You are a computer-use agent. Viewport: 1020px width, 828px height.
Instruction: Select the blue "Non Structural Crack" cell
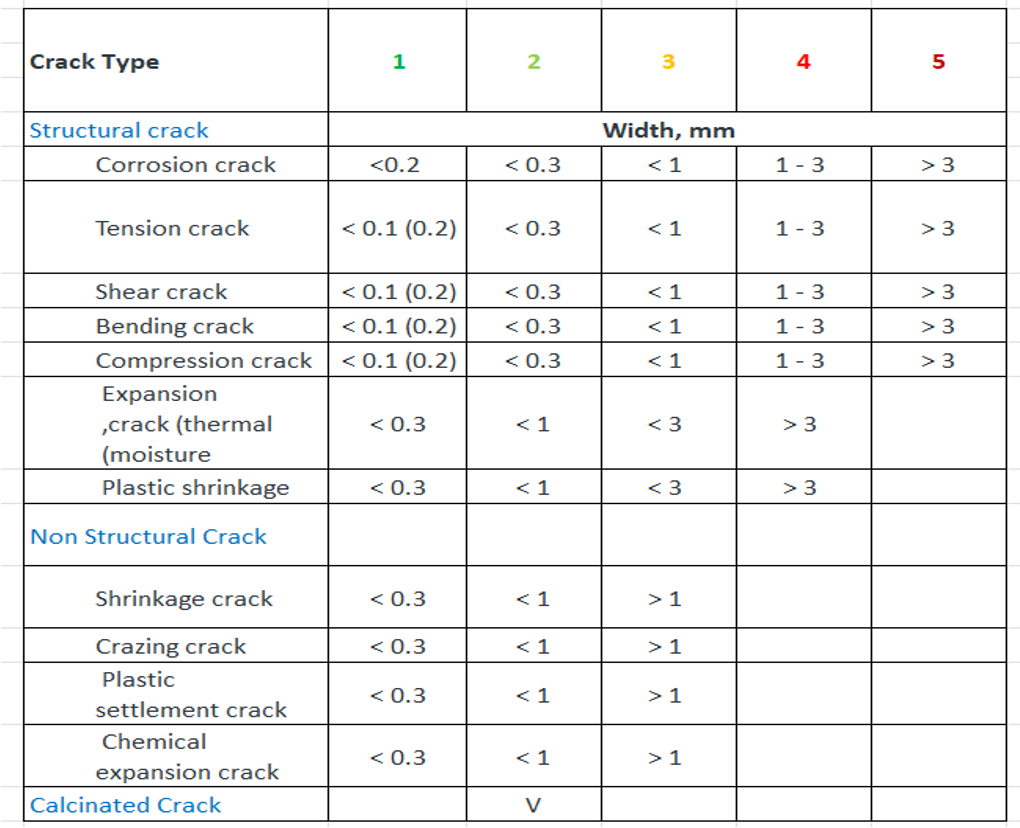tap(148, 536)
